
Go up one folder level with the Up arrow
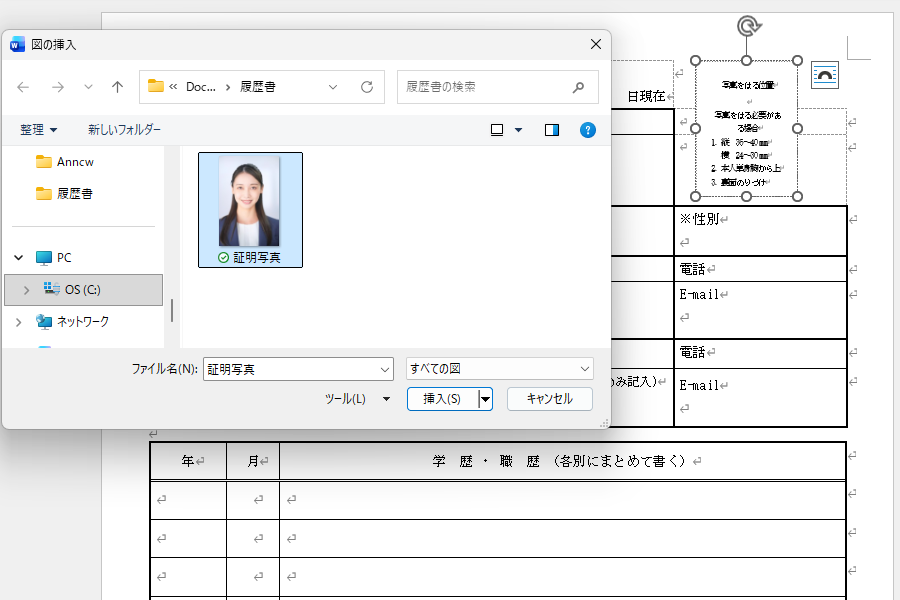click(116, 87)
